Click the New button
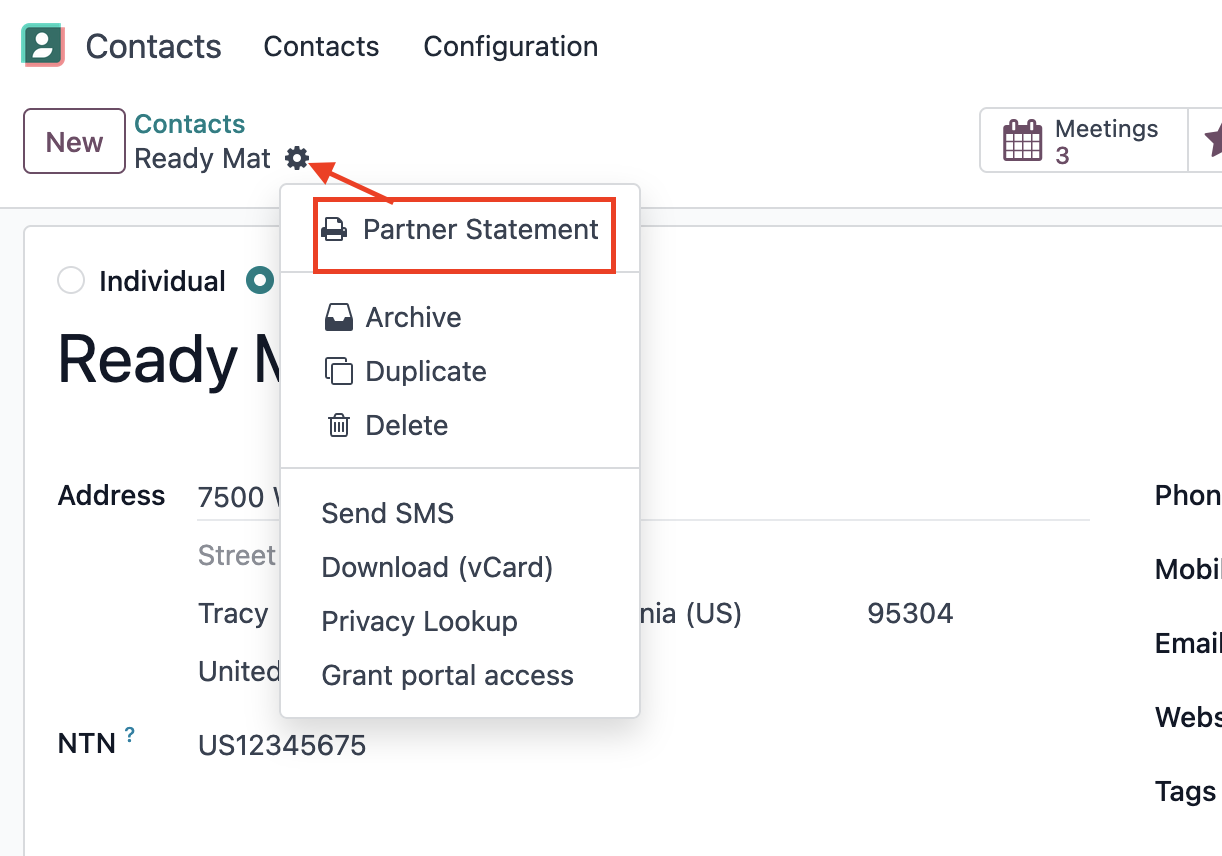The image size is (1222, 856). (x=74, y=141)
